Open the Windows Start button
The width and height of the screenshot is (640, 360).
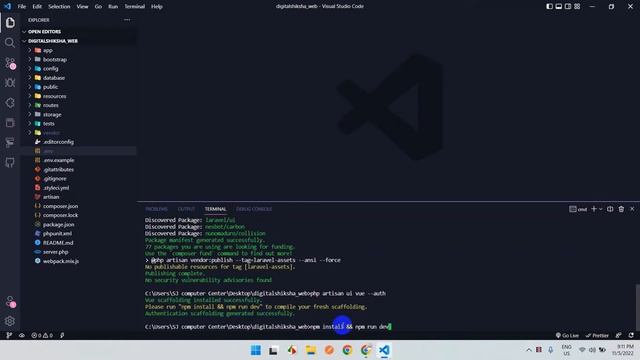point(256,350)
